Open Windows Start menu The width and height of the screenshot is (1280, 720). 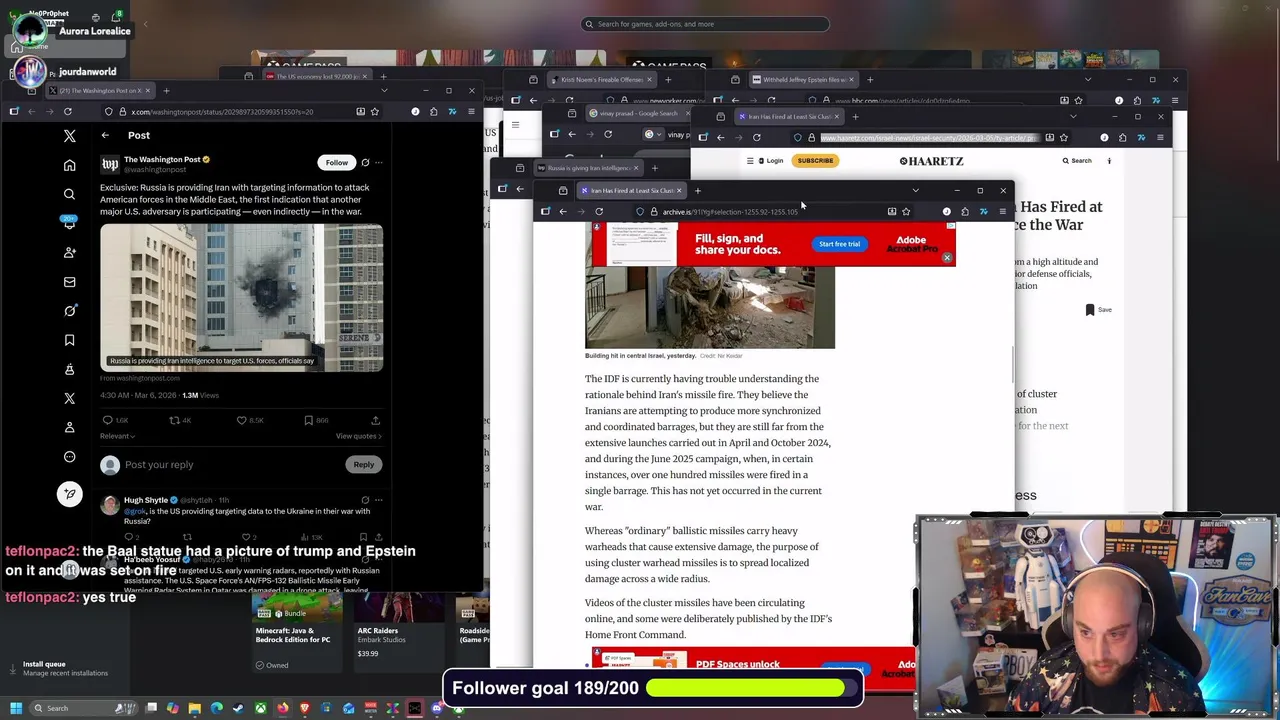(16, 708)
